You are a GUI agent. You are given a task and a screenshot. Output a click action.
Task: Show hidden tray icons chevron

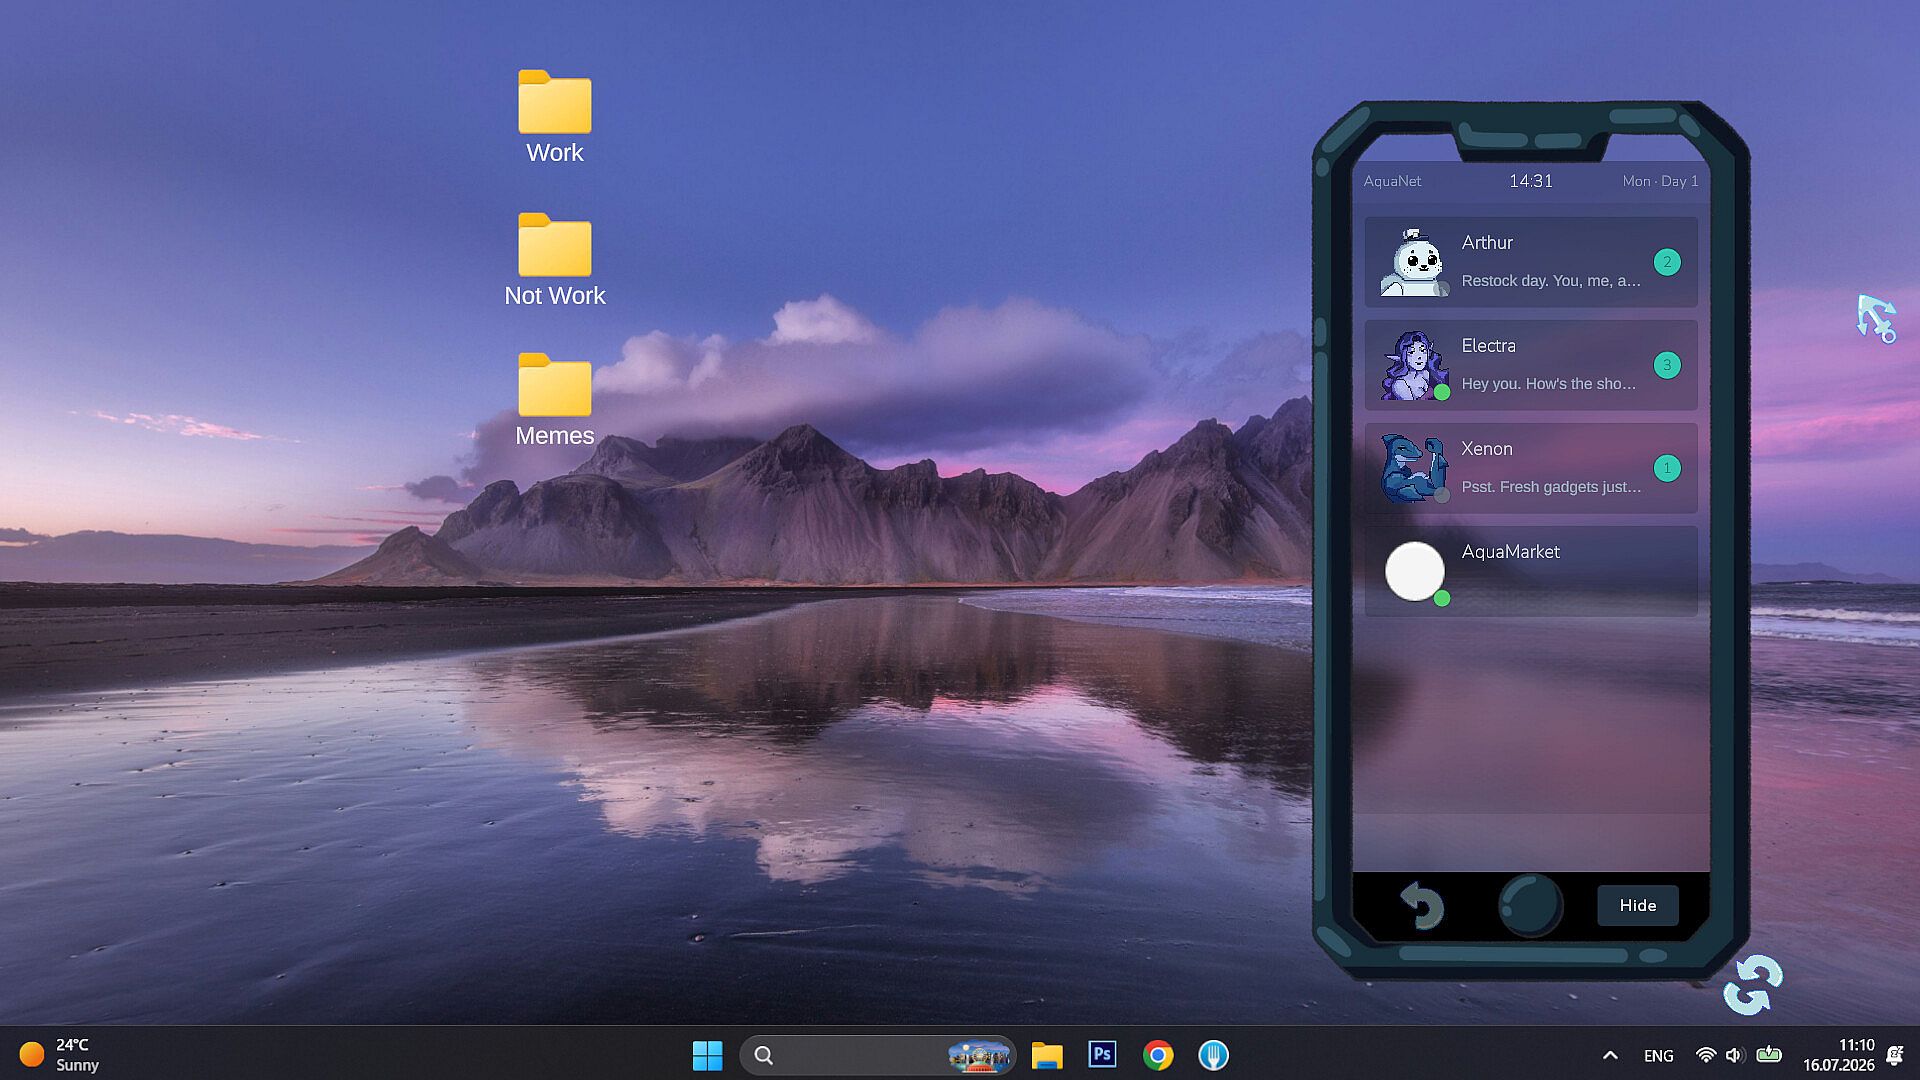pos(1610,1055)
